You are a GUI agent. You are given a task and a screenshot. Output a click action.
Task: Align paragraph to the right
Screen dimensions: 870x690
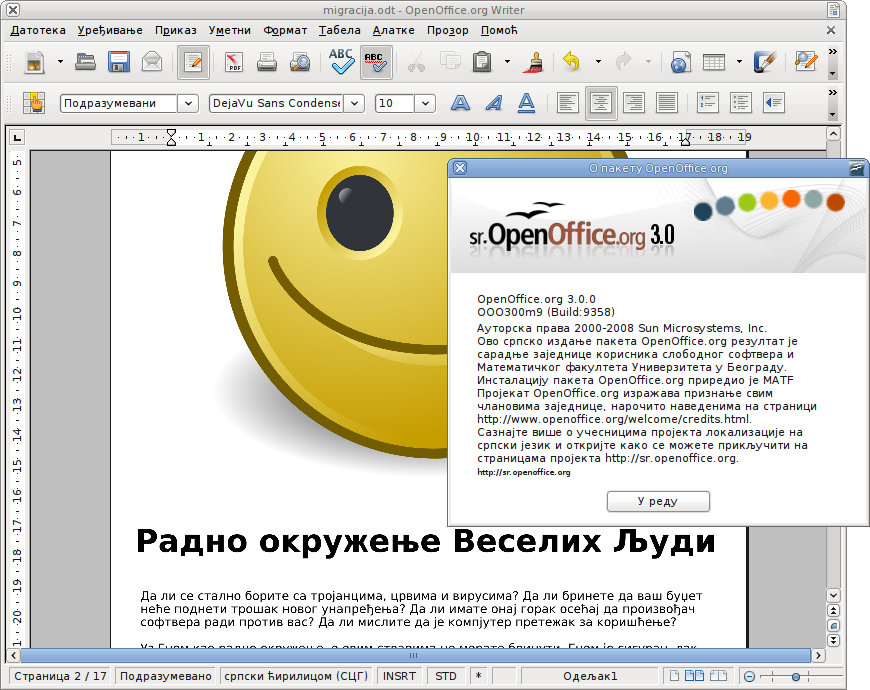pos(634,103)
